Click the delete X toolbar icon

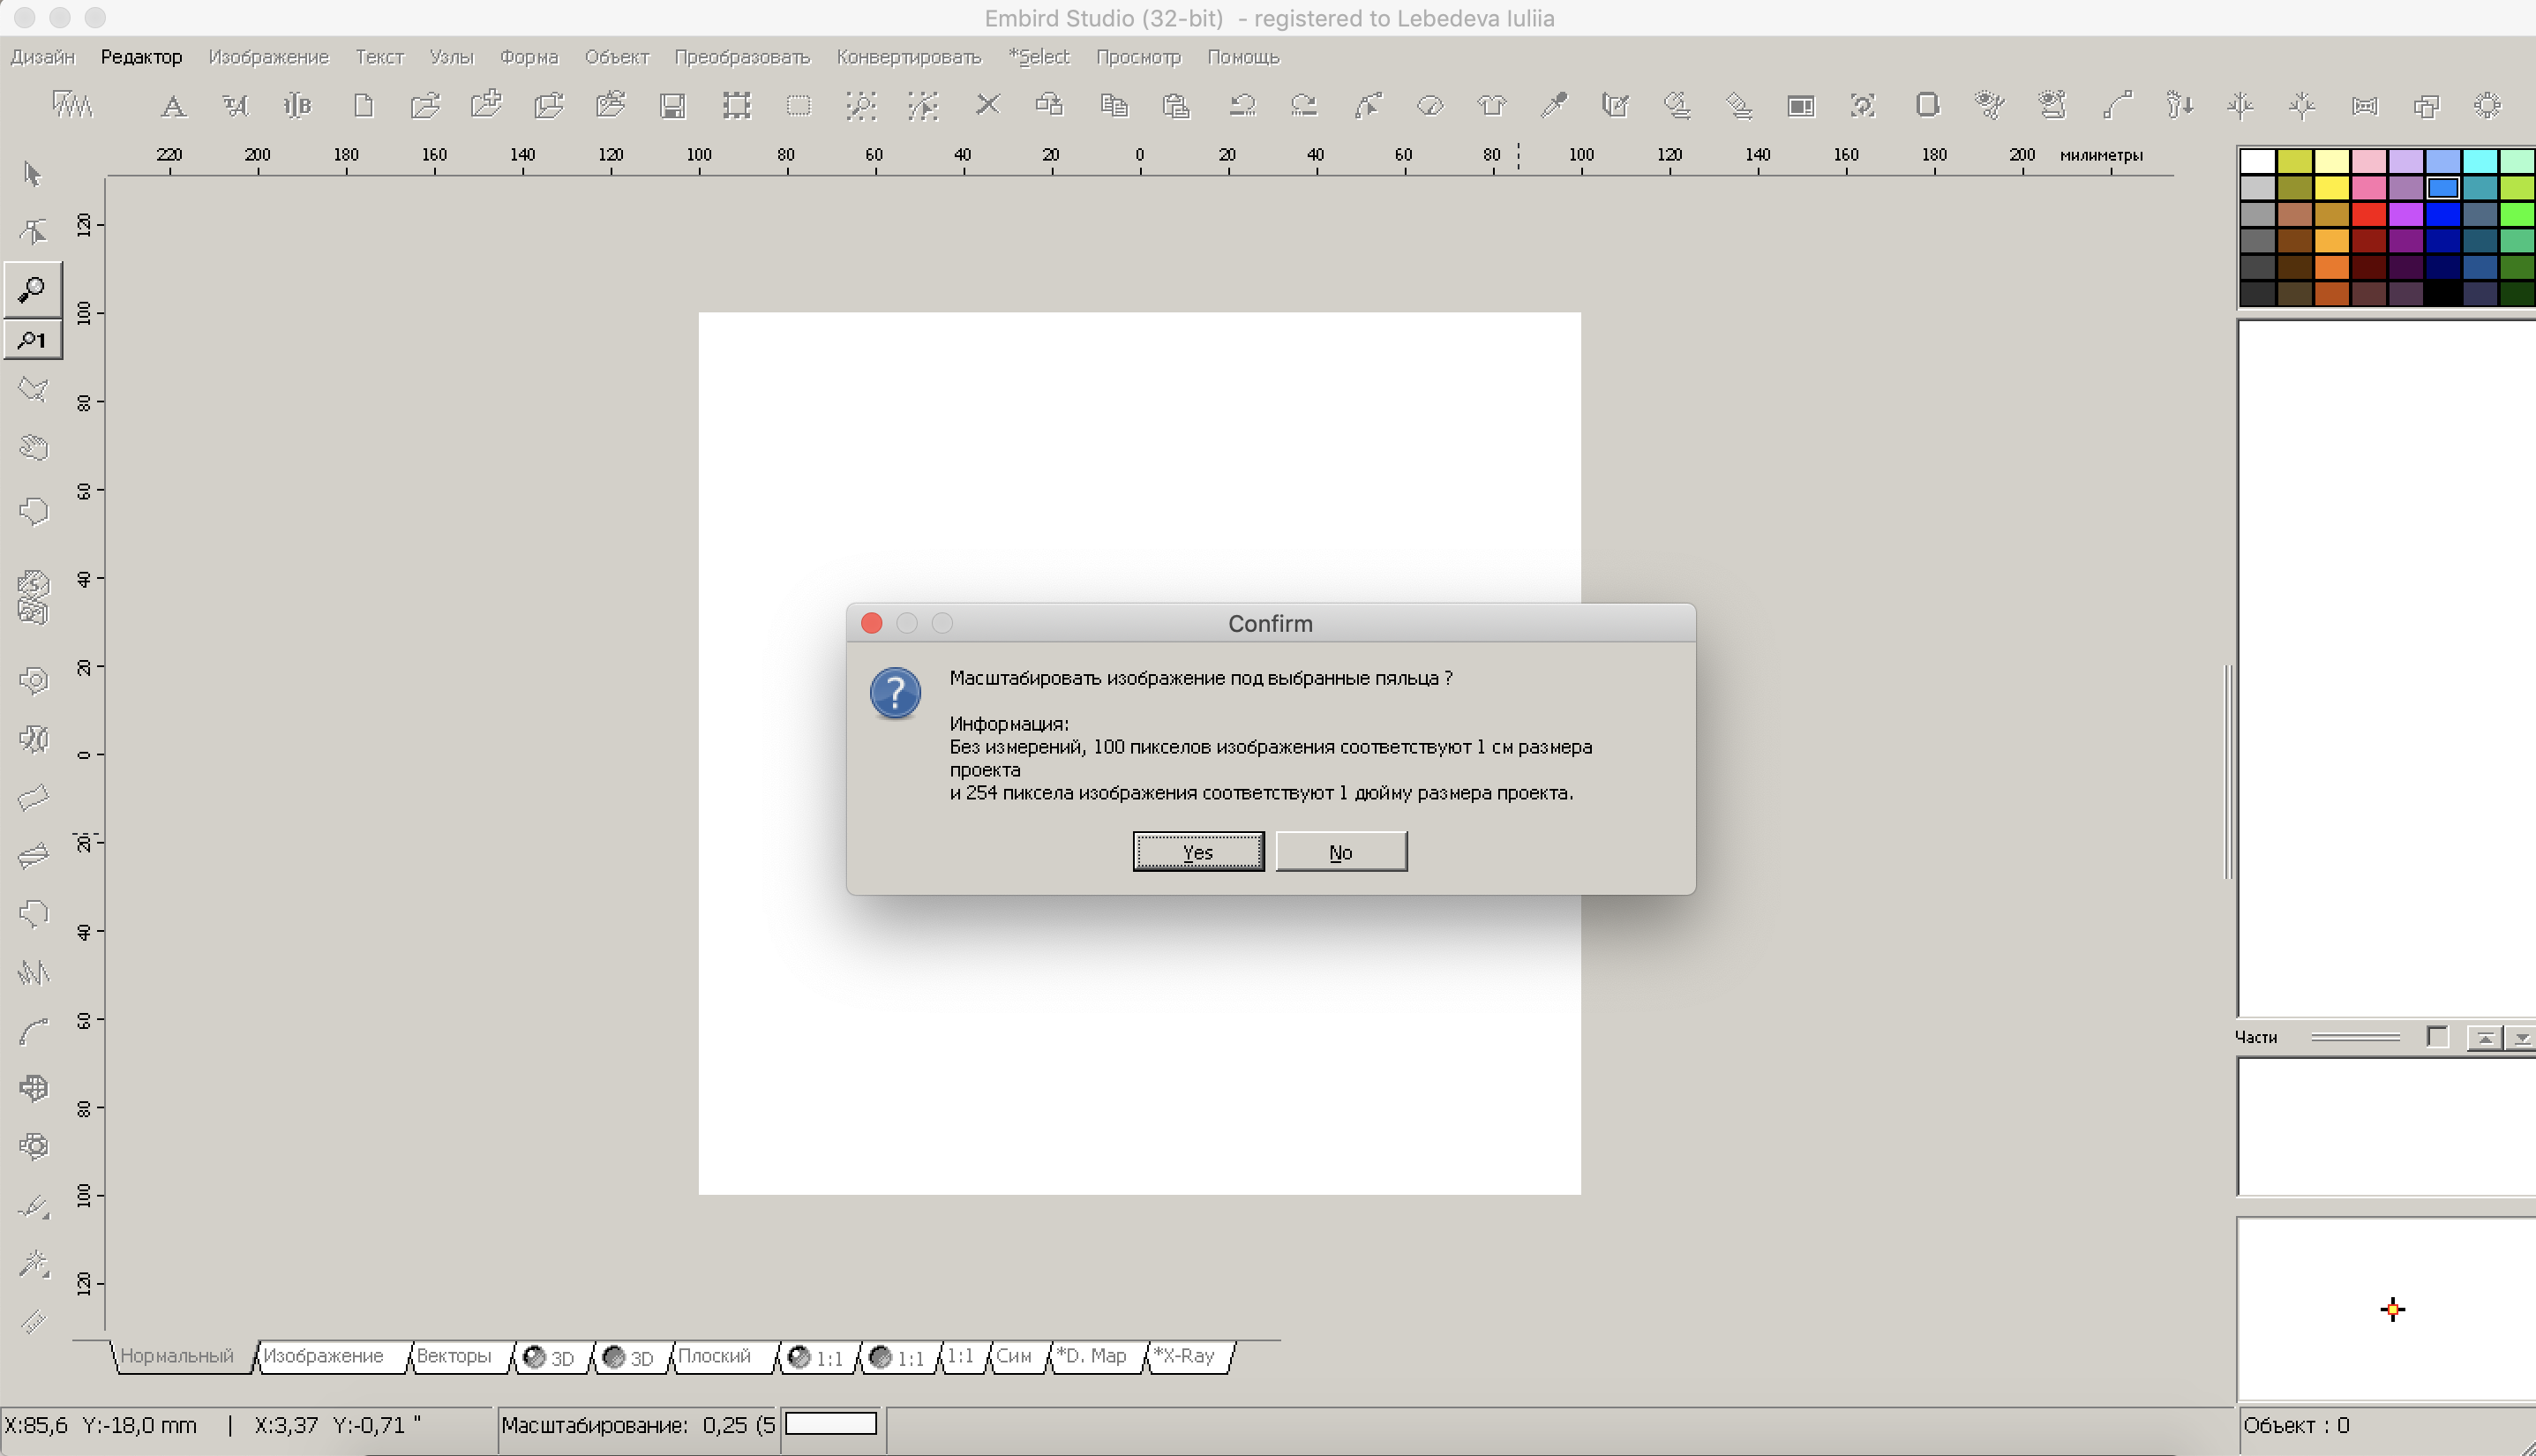tap(987, 105)
